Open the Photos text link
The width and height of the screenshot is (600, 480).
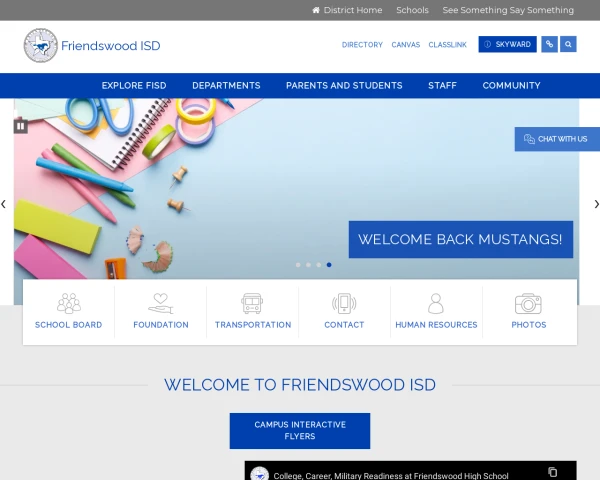coord(529,325)
